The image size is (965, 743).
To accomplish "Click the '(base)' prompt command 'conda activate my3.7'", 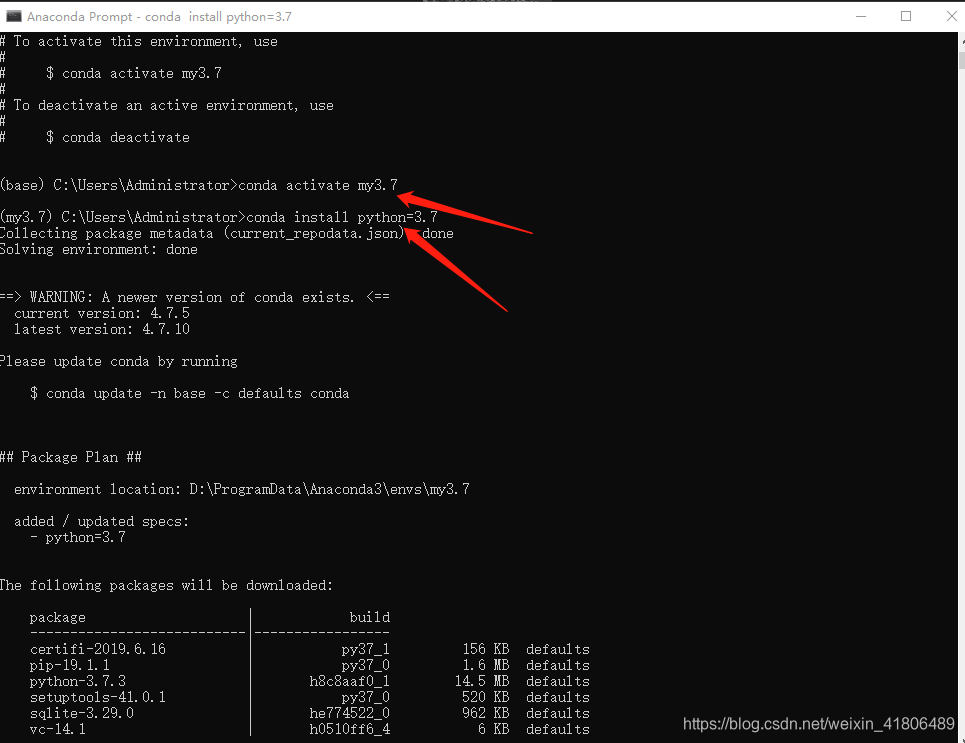I will point(318,185).
